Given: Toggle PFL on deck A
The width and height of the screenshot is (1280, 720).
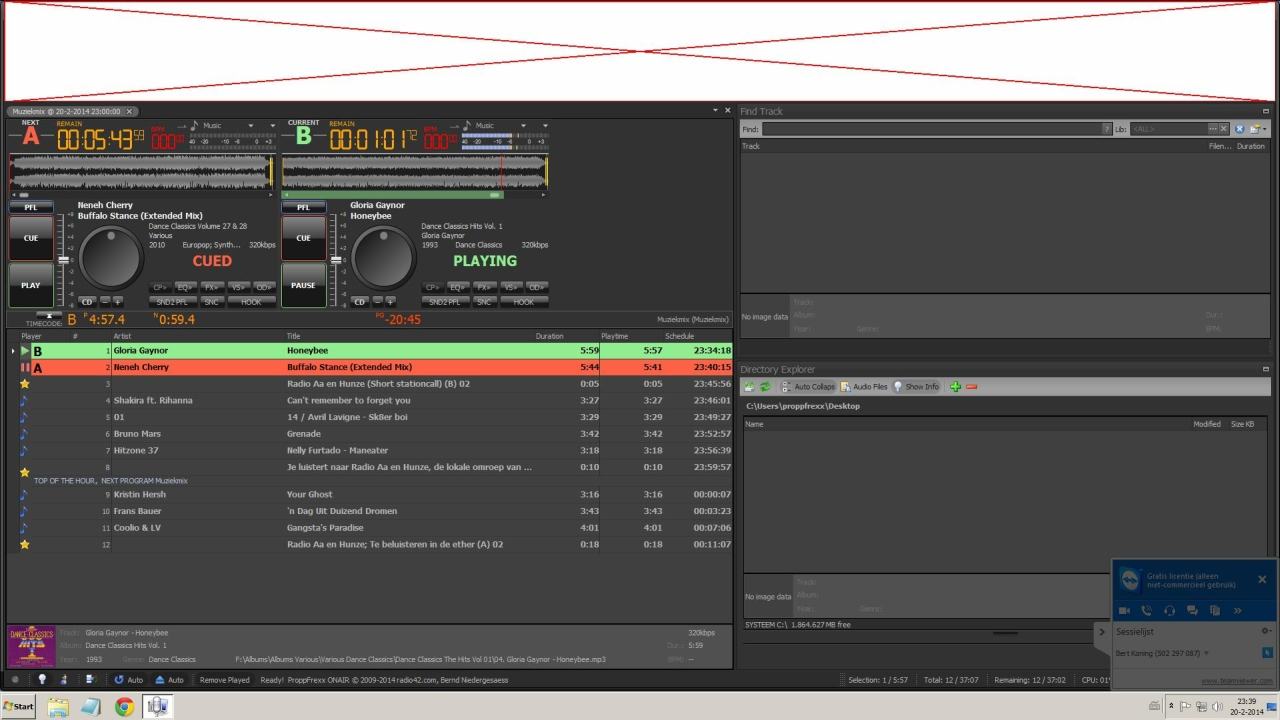Looking at the screenshot, I should click(31, 208).
